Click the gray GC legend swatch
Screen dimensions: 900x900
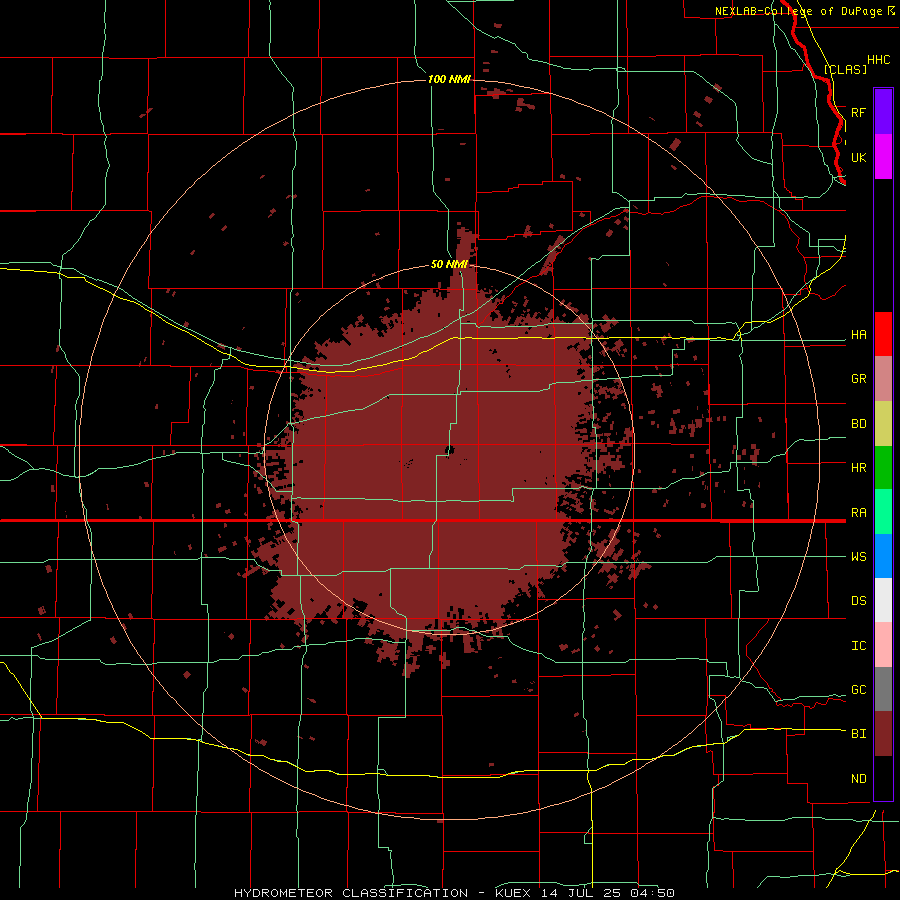(883, 689)
